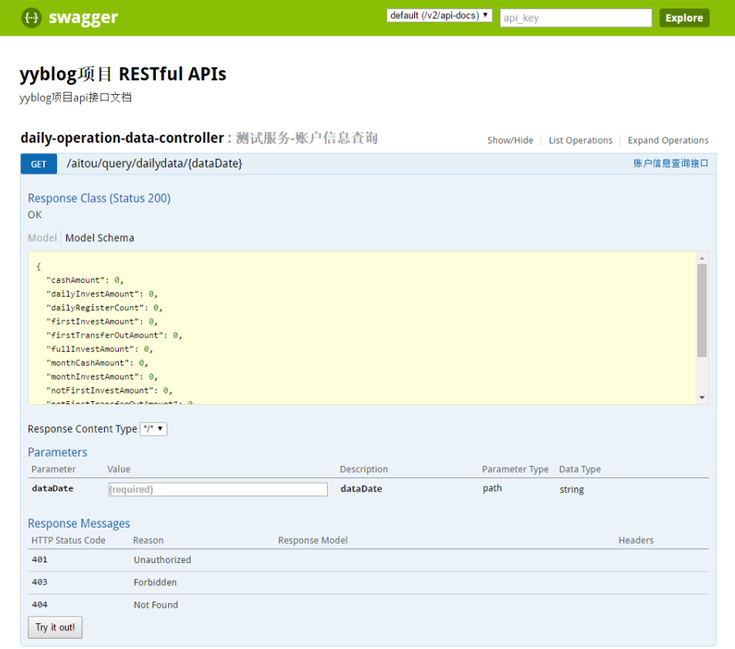Click the OK response text
The width and height of the screenshot is (735, 649).
click(34, 215)
